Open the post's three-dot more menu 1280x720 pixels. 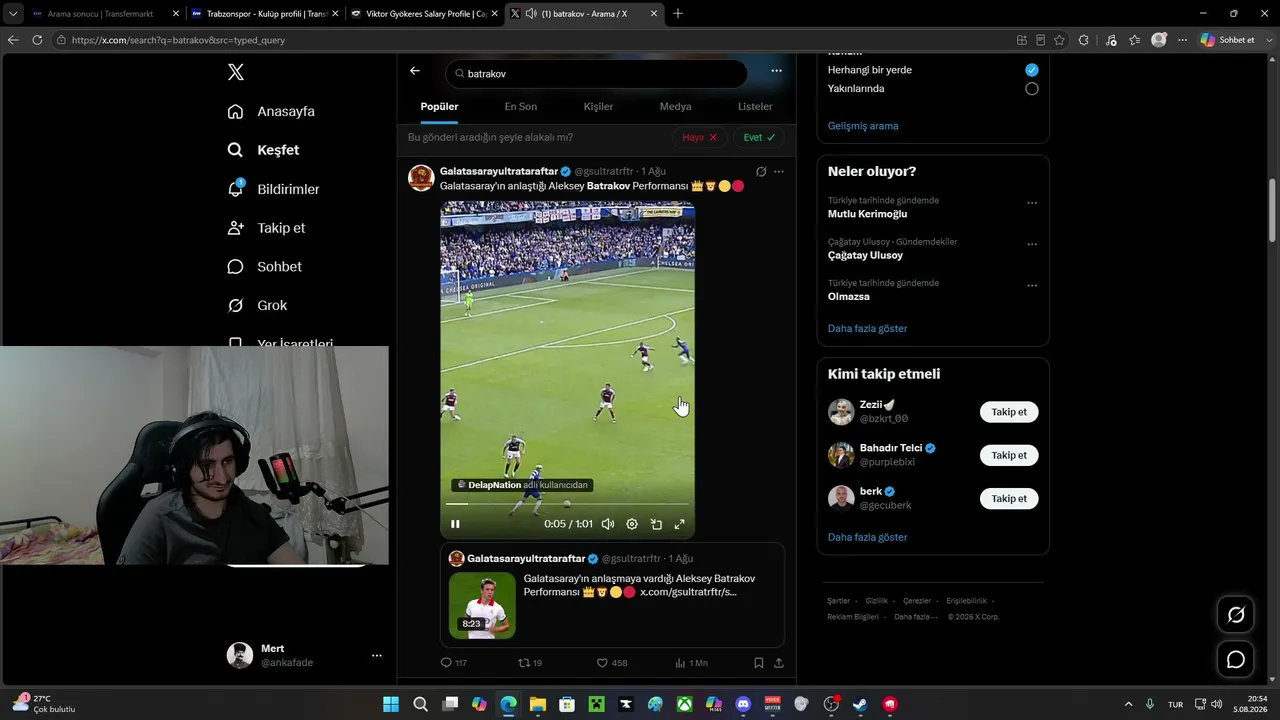tap(779, 172)
